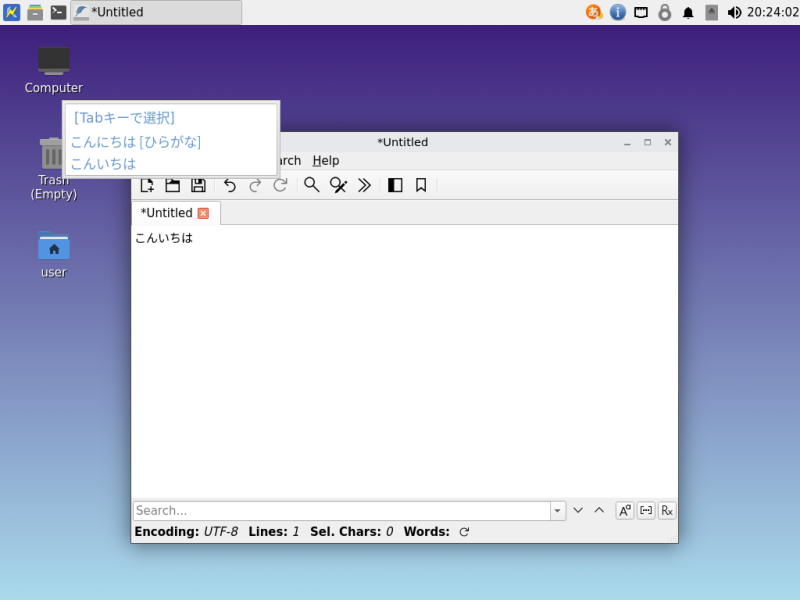
Task: Enable case-sensitive search matching
Action: point(625,510)
